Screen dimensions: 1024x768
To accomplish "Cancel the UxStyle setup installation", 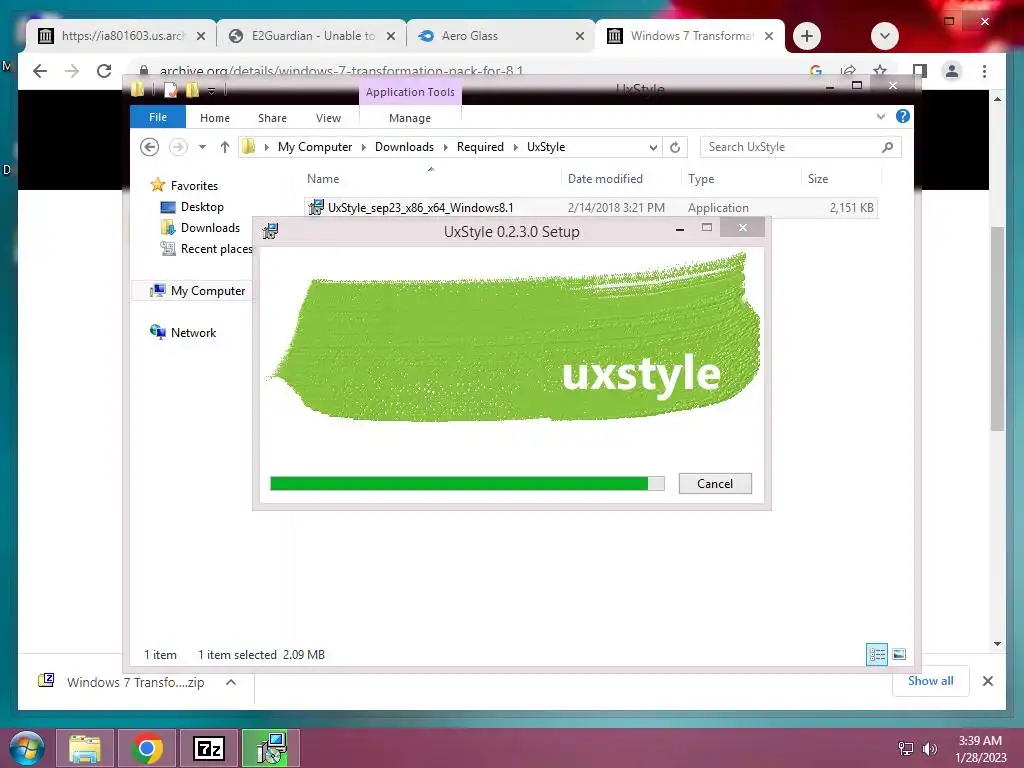I will point(714,483).
